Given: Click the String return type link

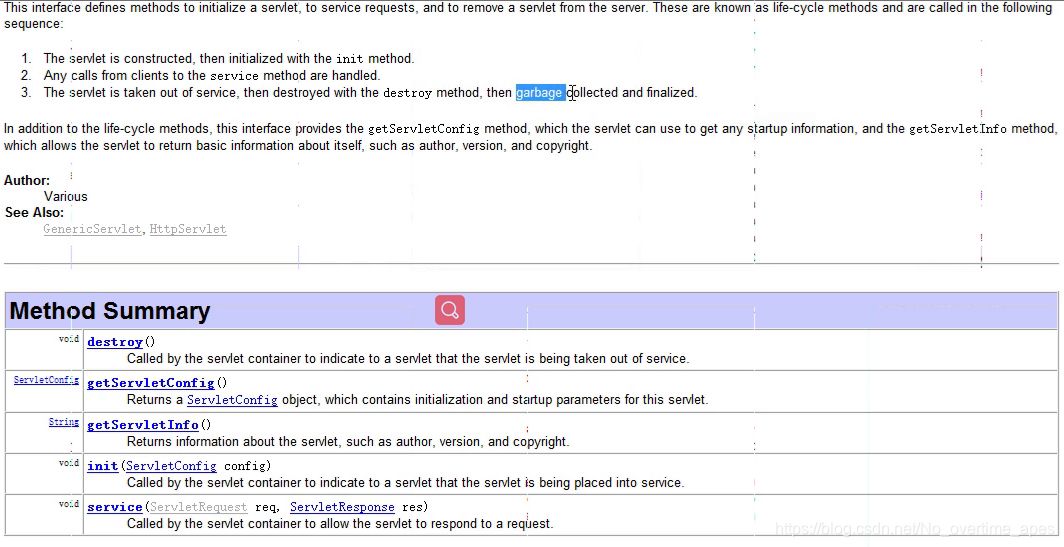Looking at the screenshot, I should tap(64, 422).
